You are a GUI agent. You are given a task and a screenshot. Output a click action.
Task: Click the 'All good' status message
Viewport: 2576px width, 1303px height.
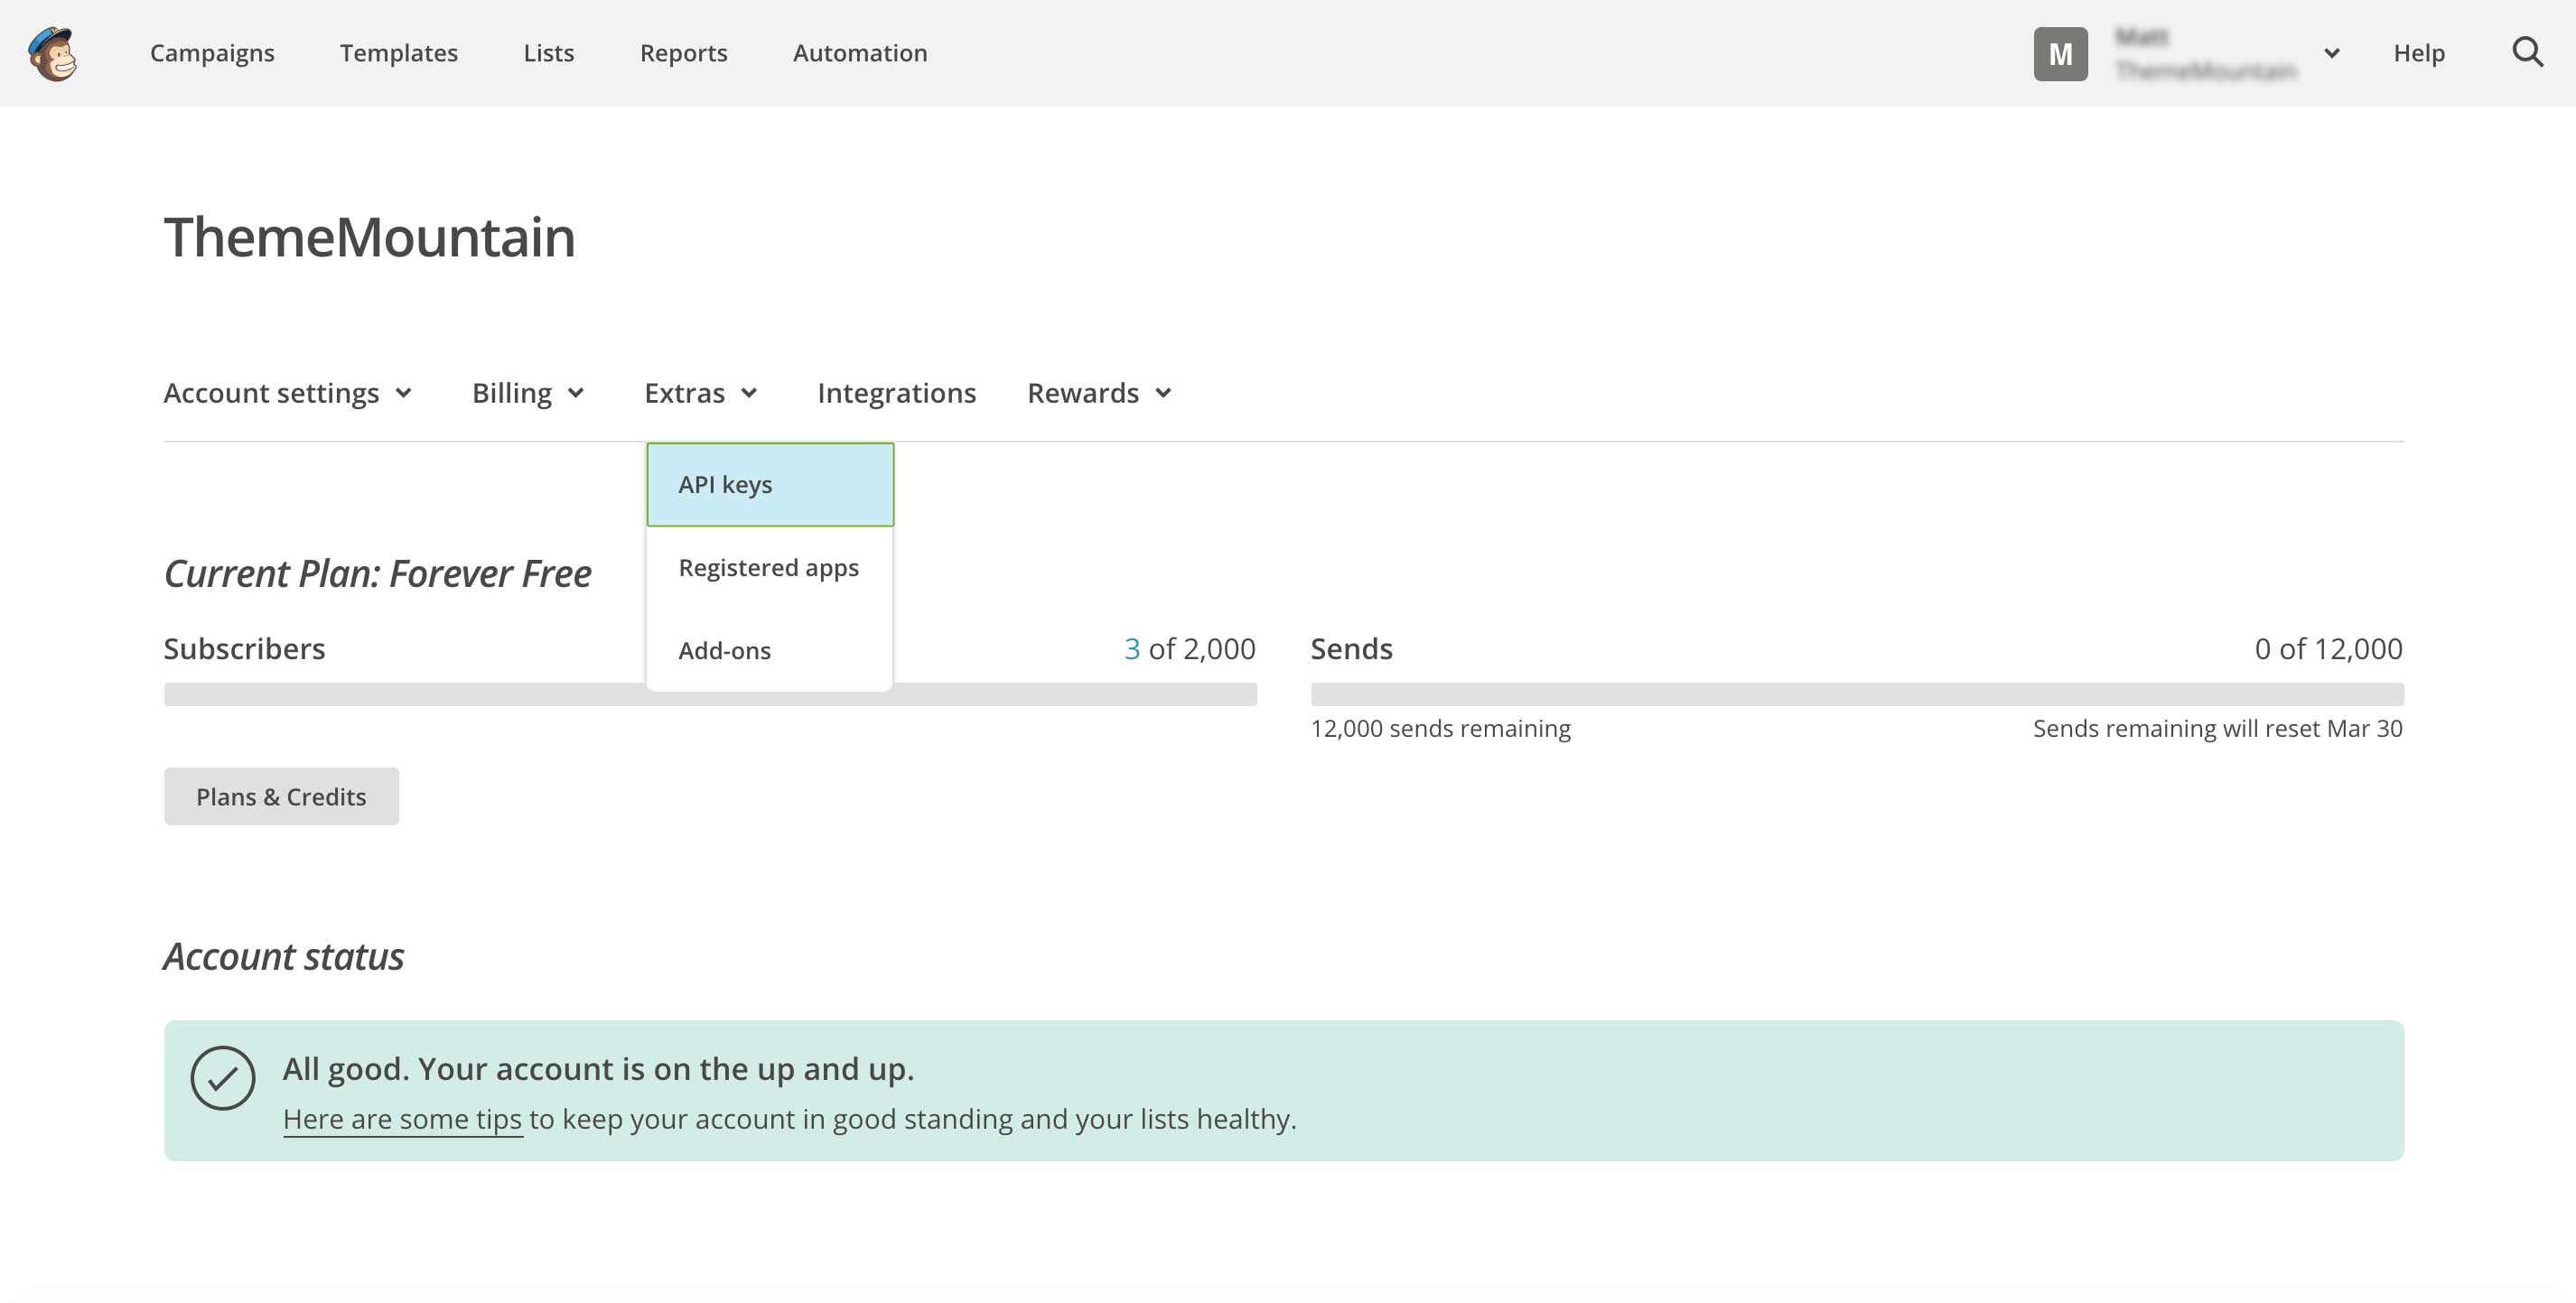click(x=598, y=1069)
